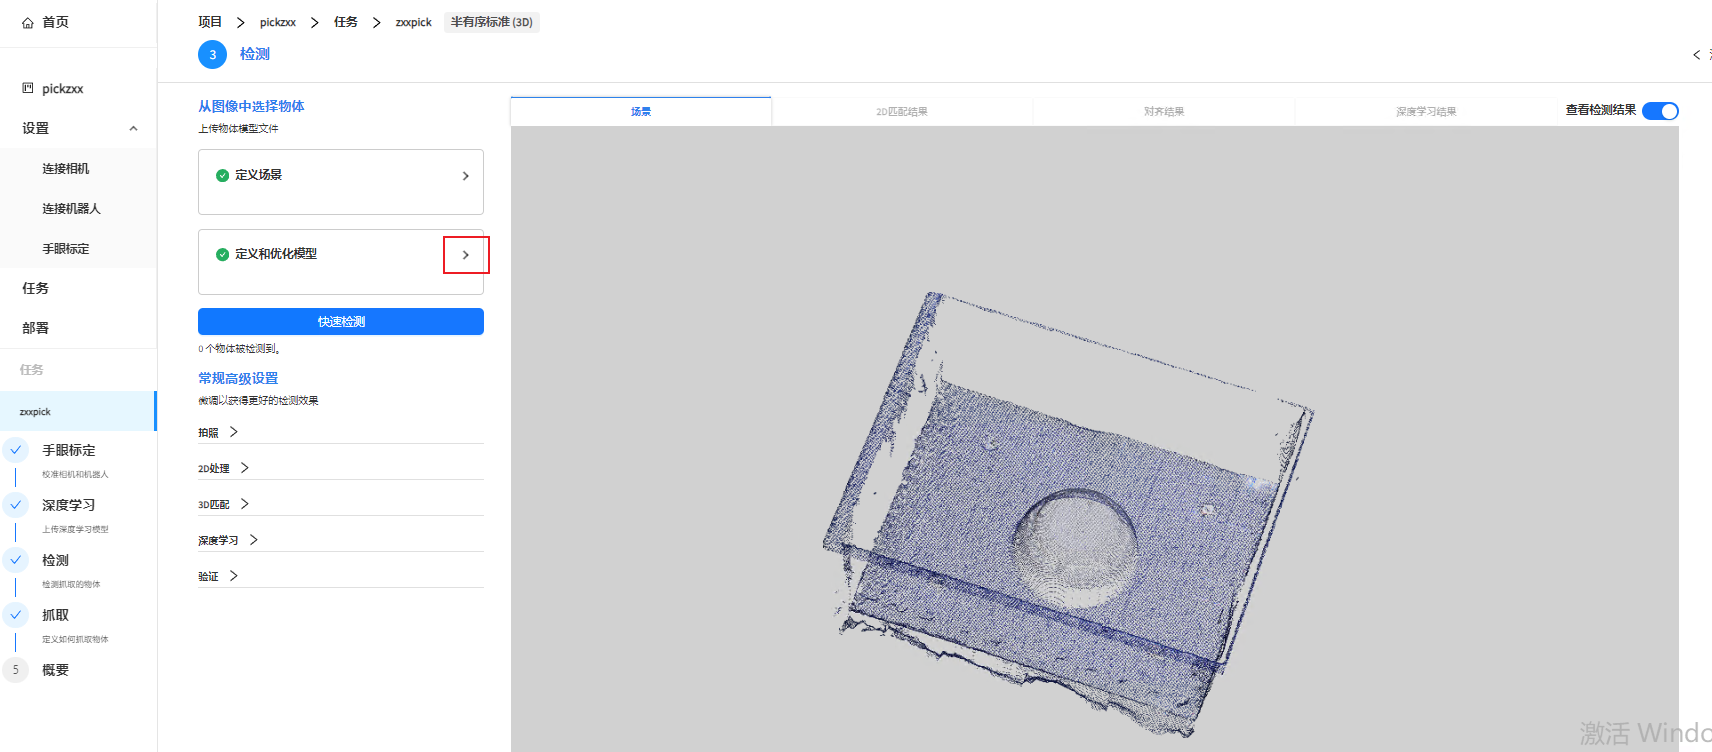Expand the 定义和优化模型 card arrow

[466, 255]
